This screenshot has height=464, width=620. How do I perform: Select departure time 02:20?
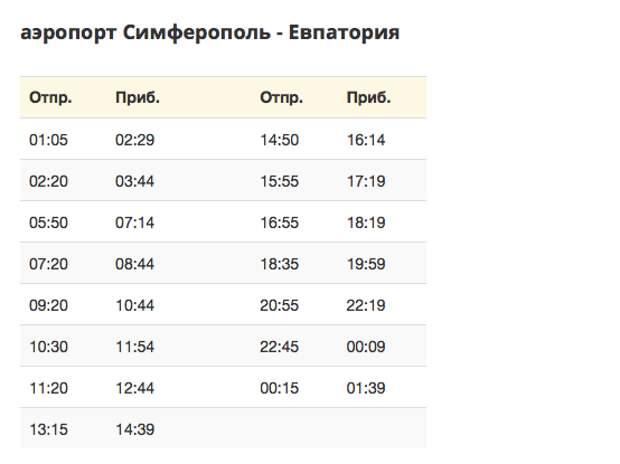[48, 181]
